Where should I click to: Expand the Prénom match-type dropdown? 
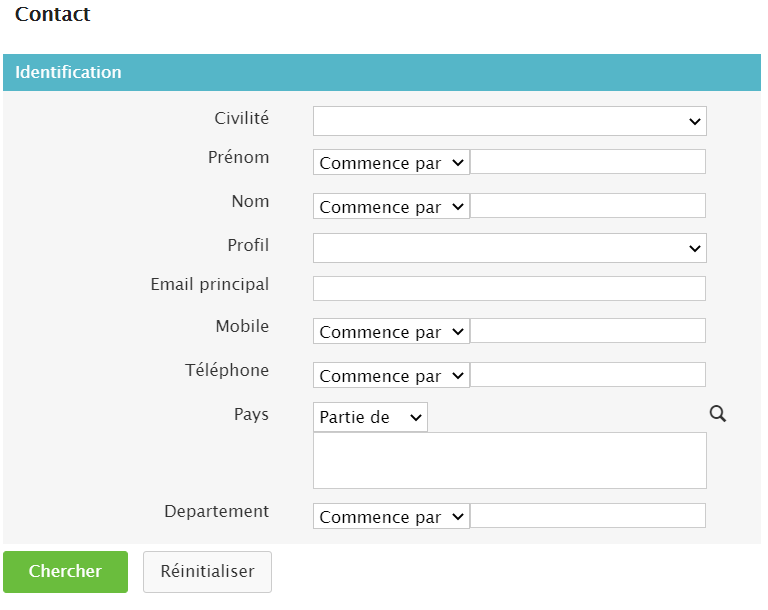391,163
